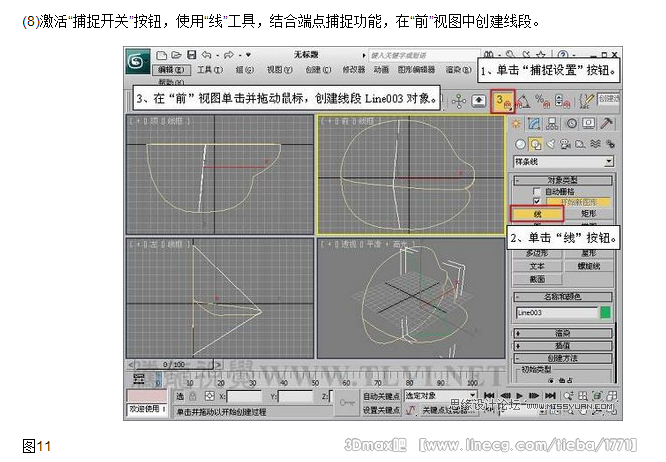The height and width of the screenshot is (462, 666).
Task: Select the Geometry category icon
Action: [520, 144]
